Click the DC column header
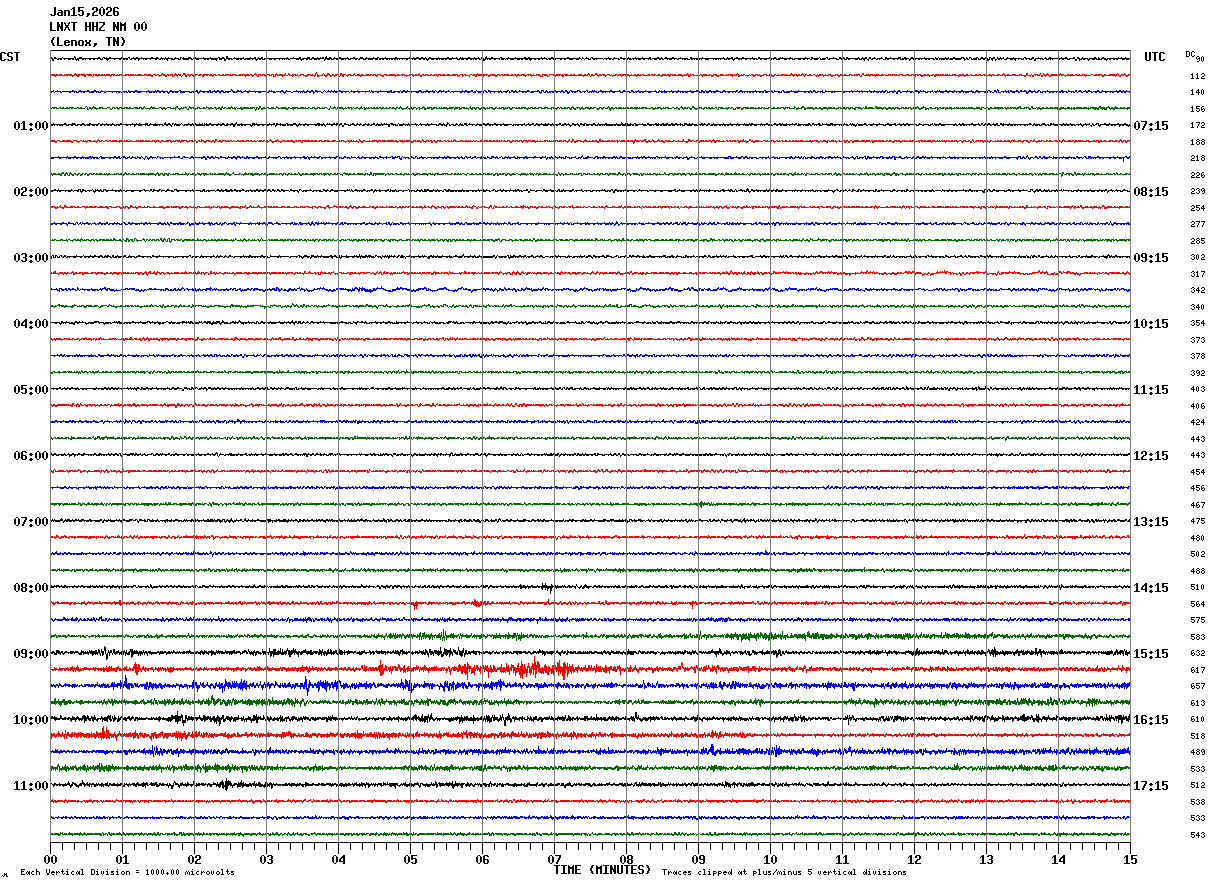Image resolution: width=1210 pixels, height=886 pixels. coord(1191,54)
